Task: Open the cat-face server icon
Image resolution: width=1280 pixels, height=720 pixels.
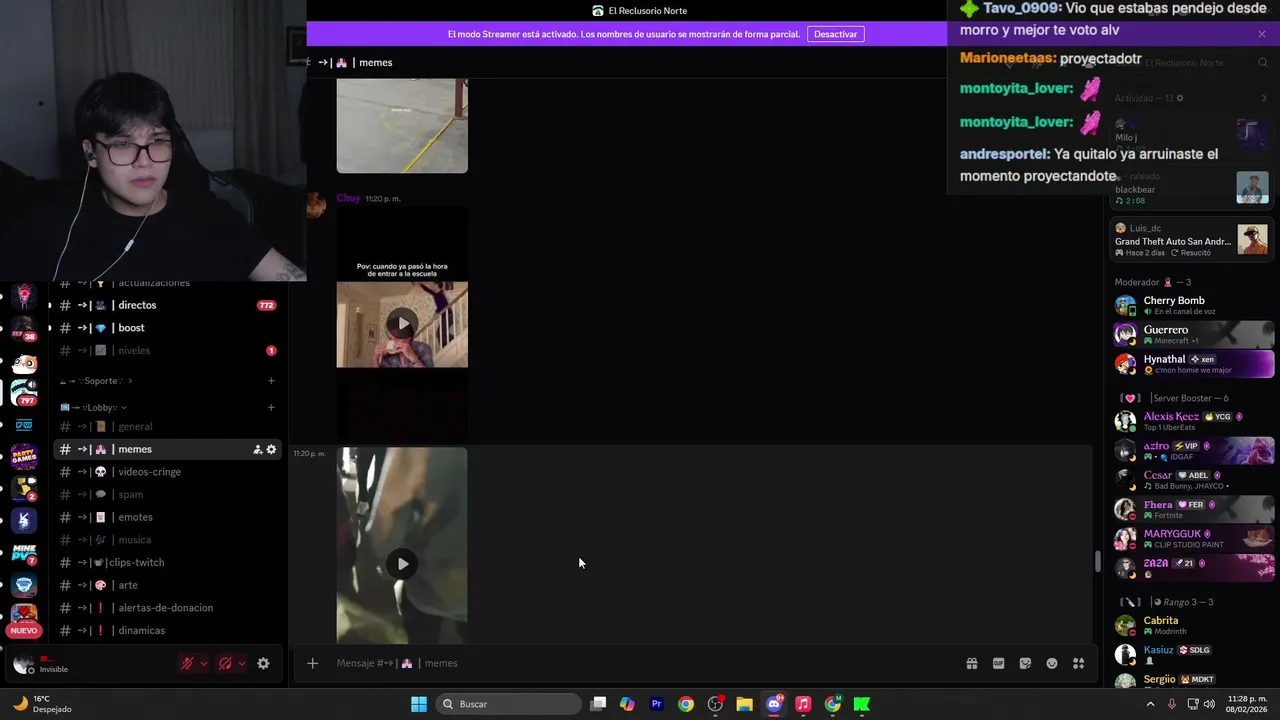Action: 24,363
